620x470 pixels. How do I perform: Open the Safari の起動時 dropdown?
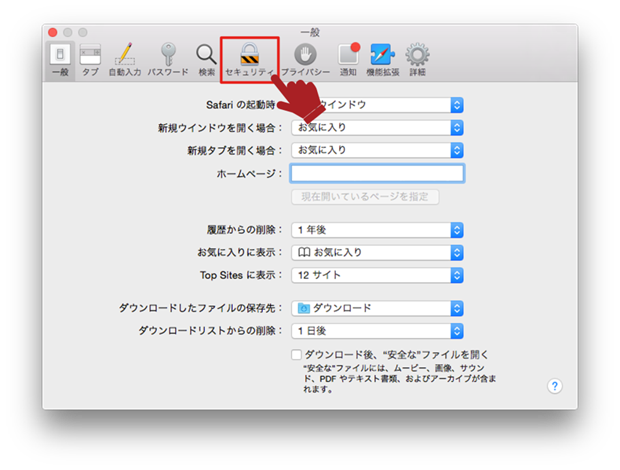377,105
